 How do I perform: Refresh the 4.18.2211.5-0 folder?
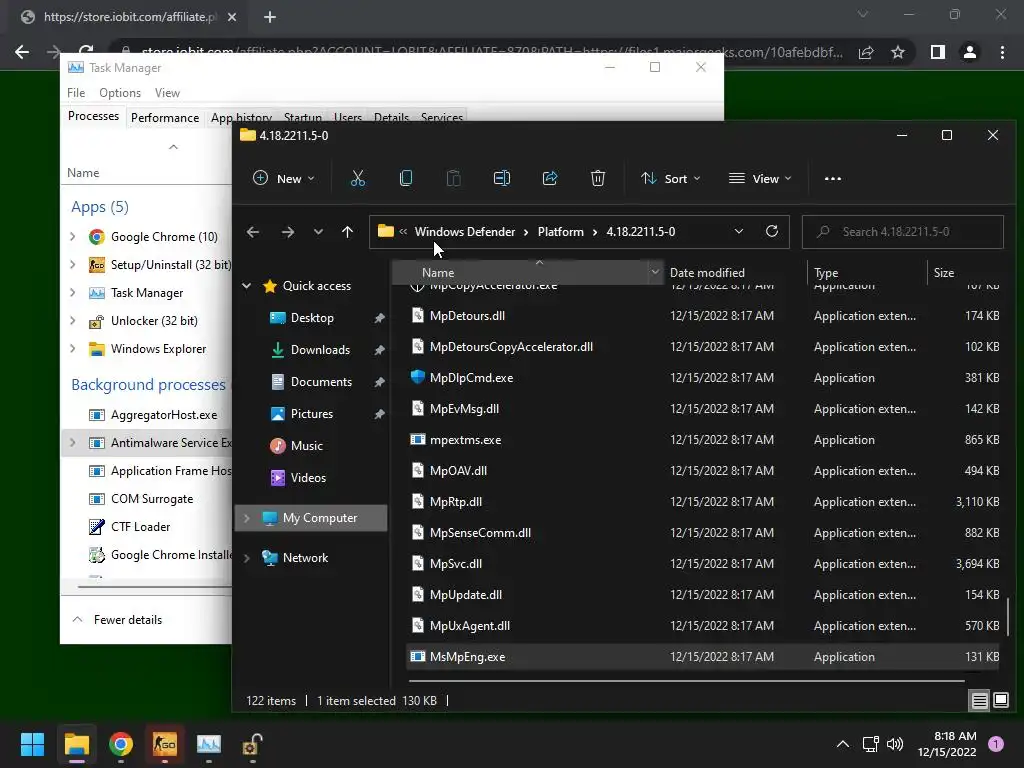(772, 231)
